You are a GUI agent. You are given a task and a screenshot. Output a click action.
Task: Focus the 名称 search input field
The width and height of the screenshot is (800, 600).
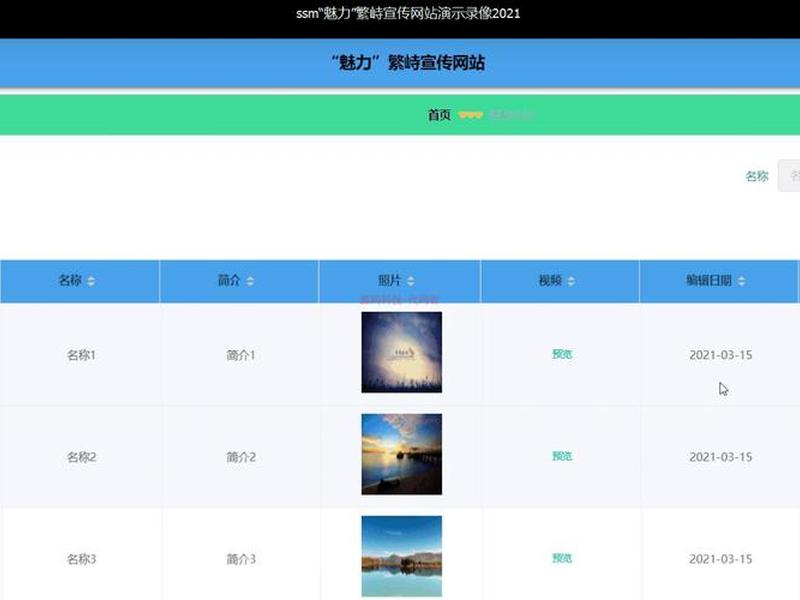pos(789,176)
